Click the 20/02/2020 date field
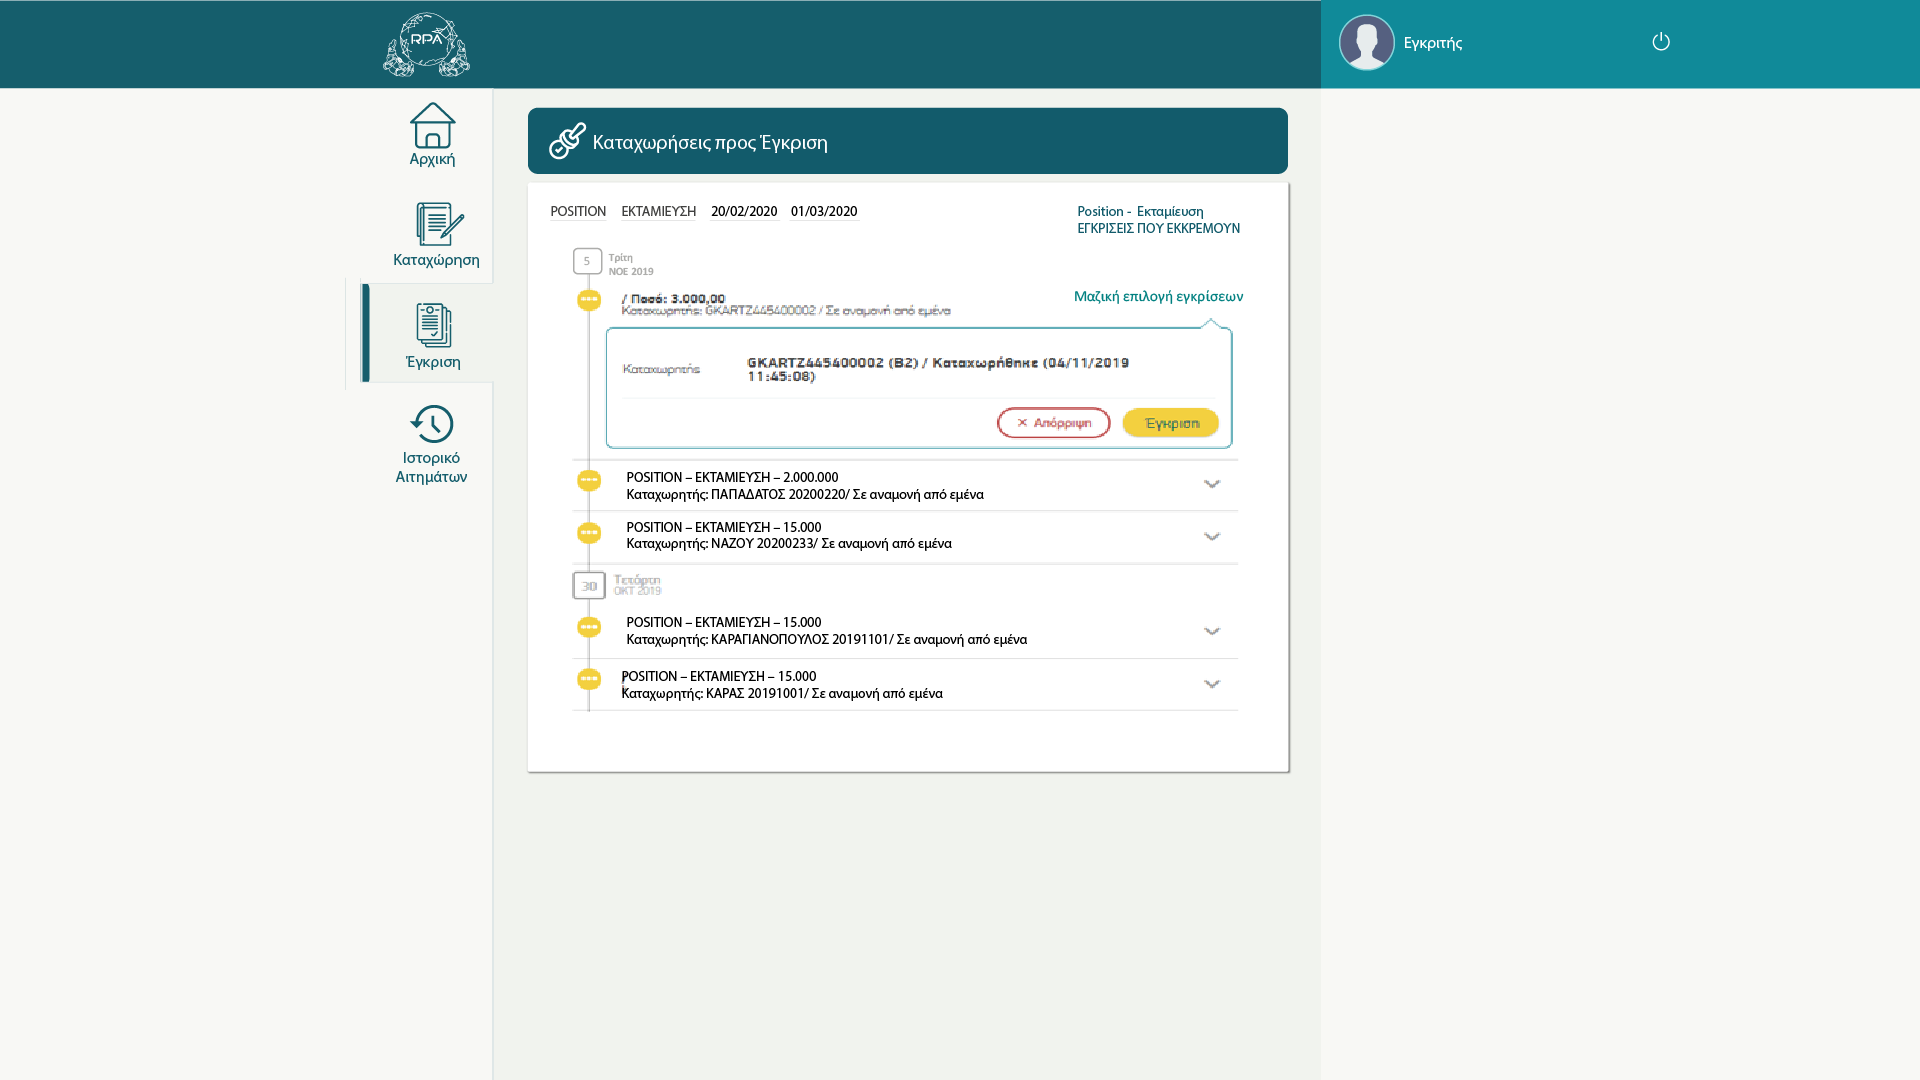Viewport: 1920px width, 1080px height. pos(744,212)
